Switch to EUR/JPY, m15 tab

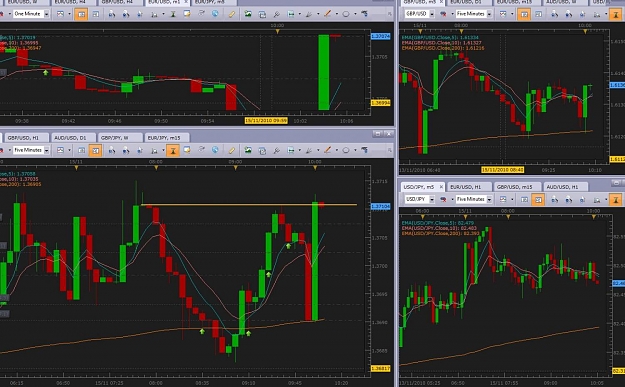click(x=167, y=138)
